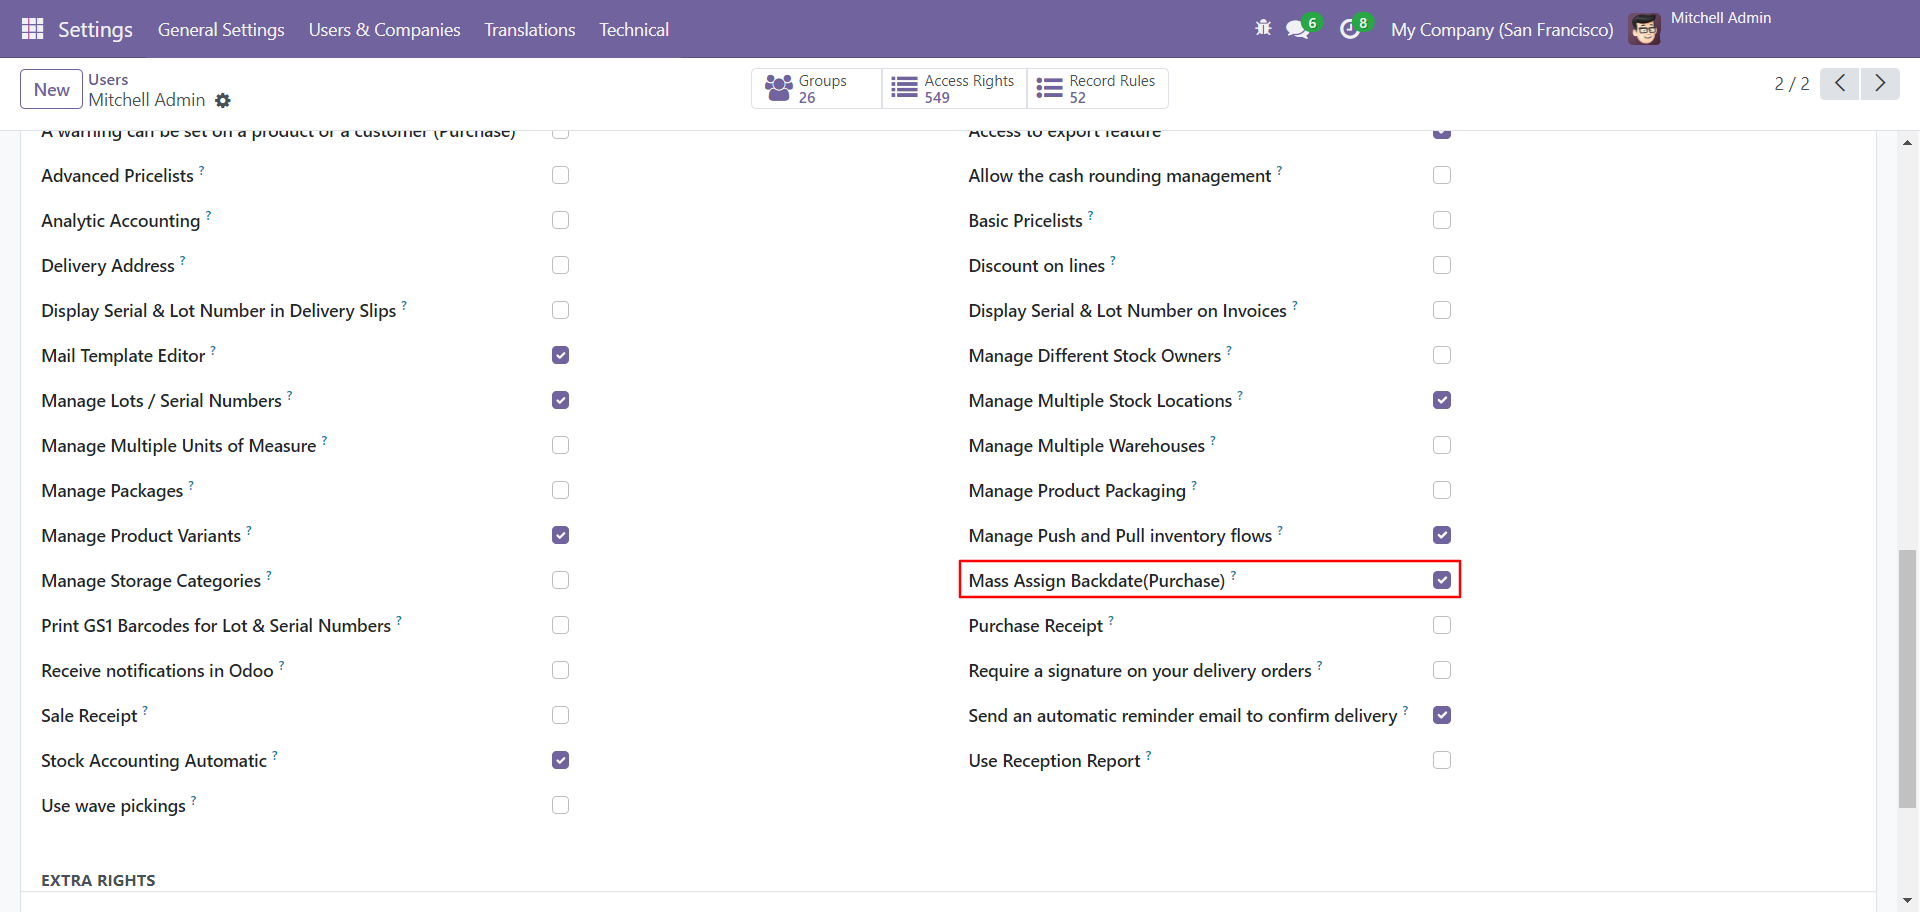This screenshot has height=912, width=1920.
Task: Open the conversations chat icon
Action: pos(1298,29)
